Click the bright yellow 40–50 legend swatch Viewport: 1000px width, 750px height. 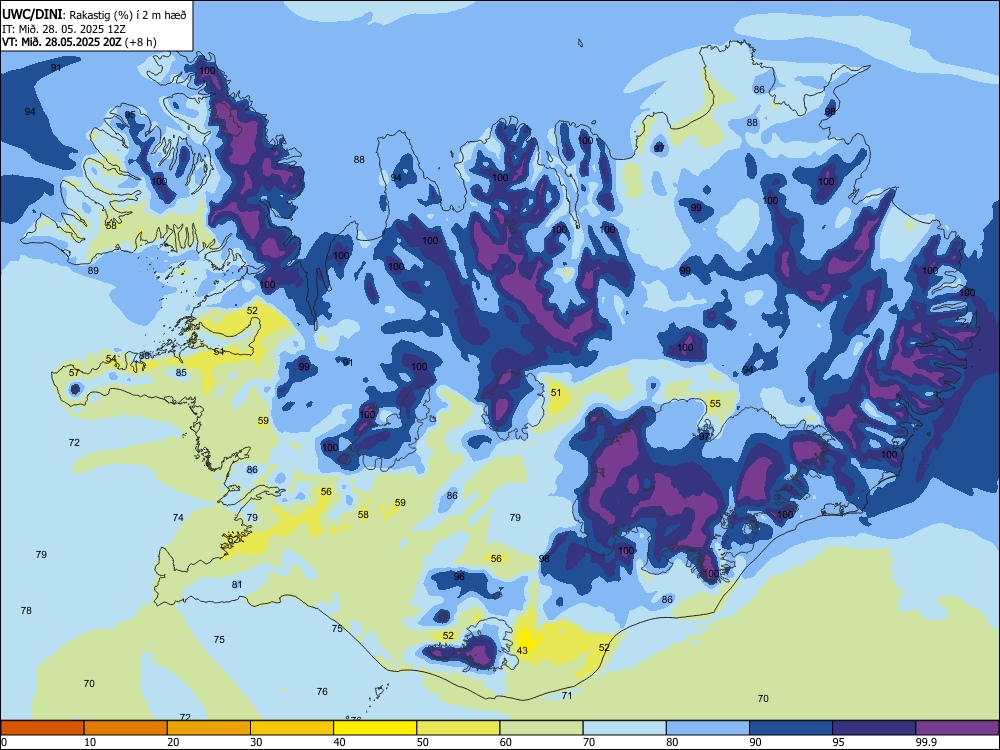tap(375, 728)
